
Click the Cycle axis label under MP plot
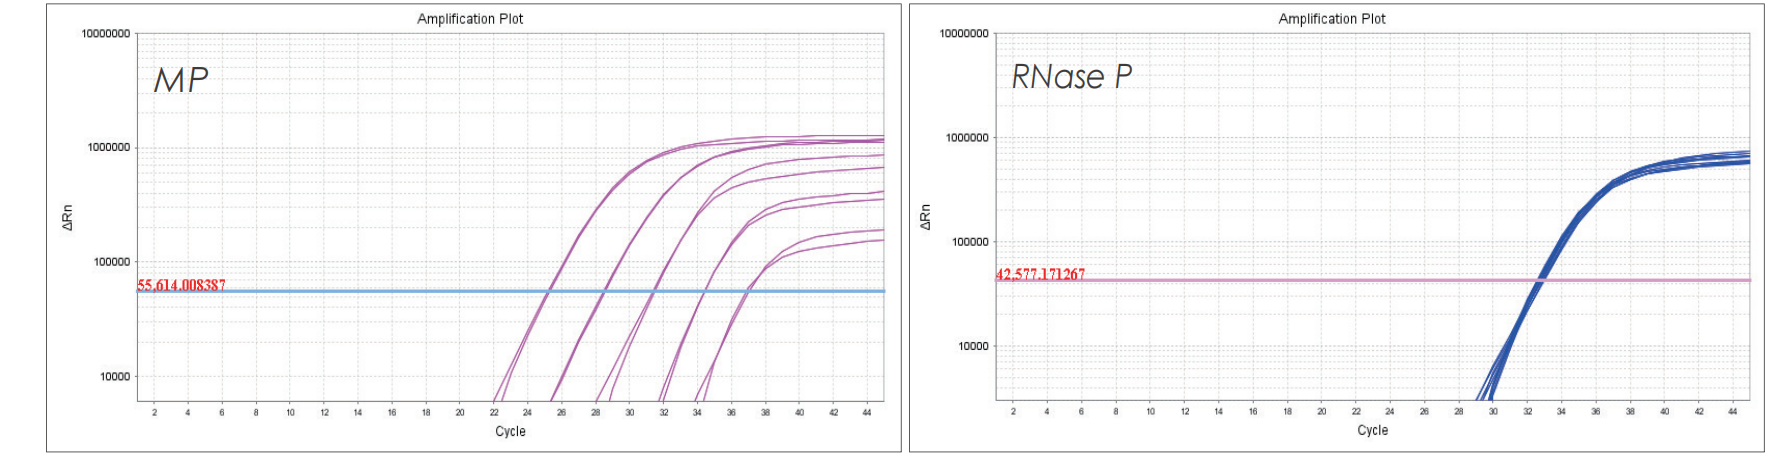[x=510, y=432]
